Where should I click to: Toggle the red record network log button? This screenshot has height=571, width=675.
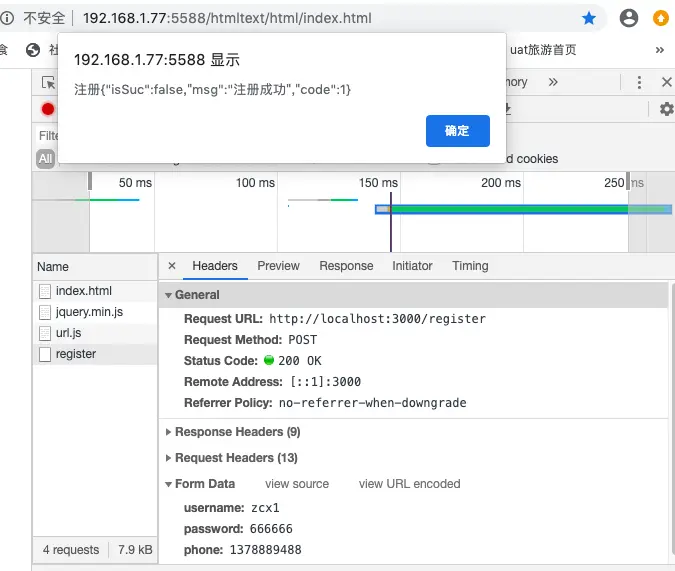point(48,109)
